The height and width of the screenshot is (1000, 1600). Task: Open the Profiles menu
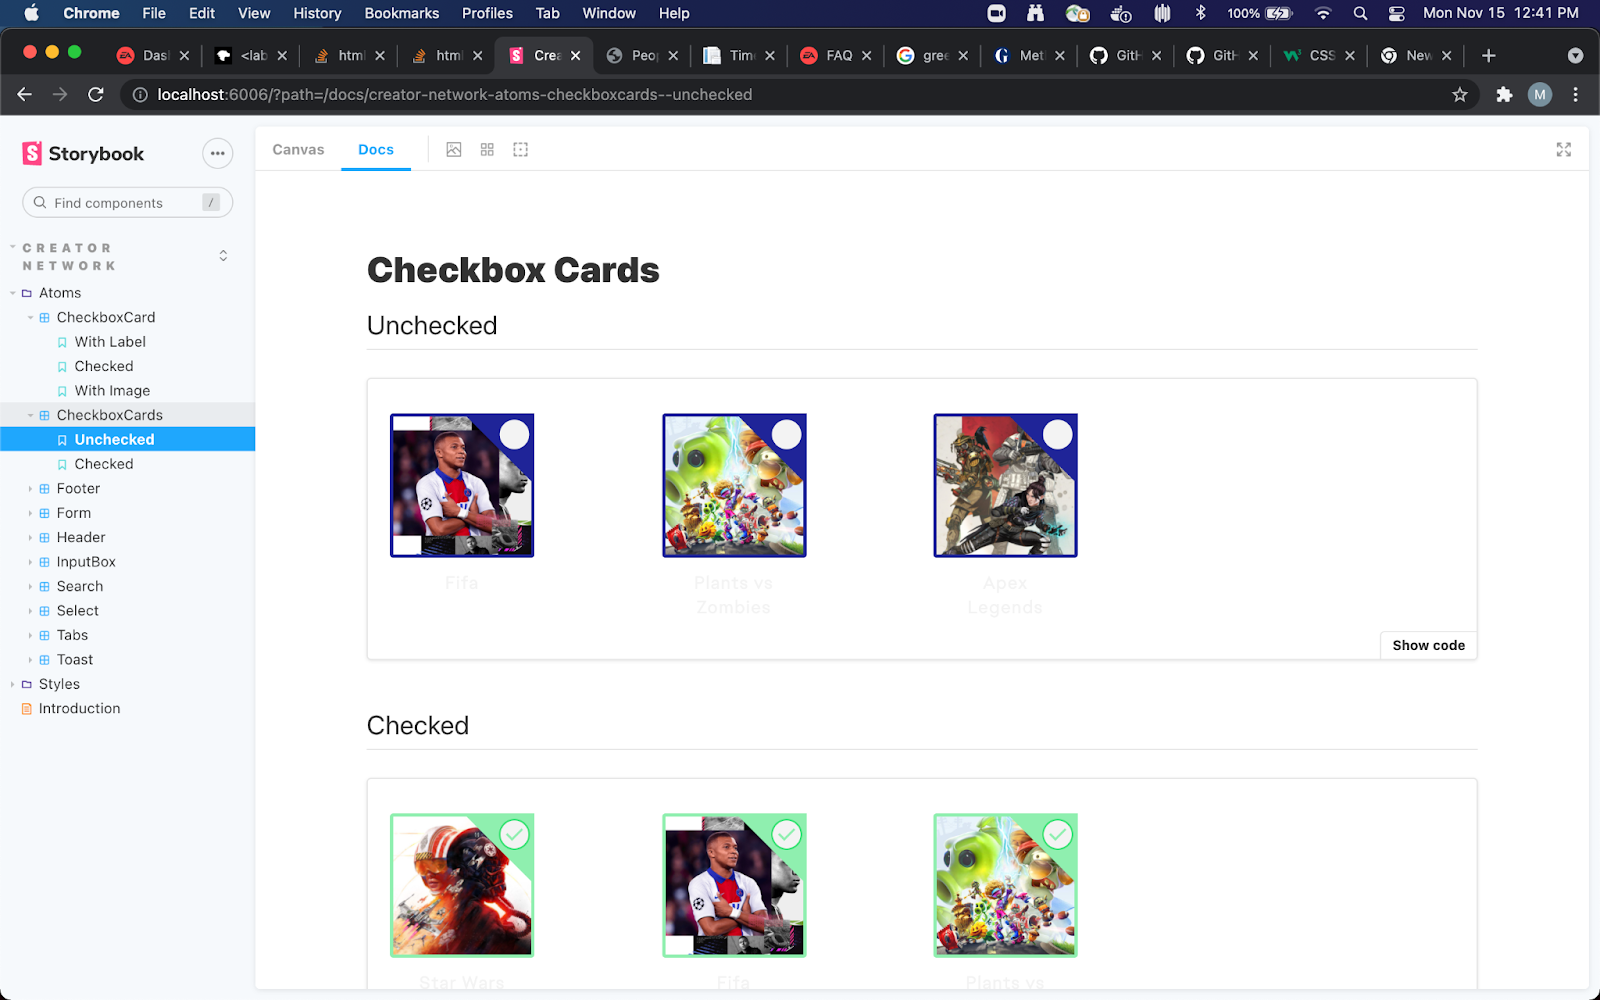(487, 13)
